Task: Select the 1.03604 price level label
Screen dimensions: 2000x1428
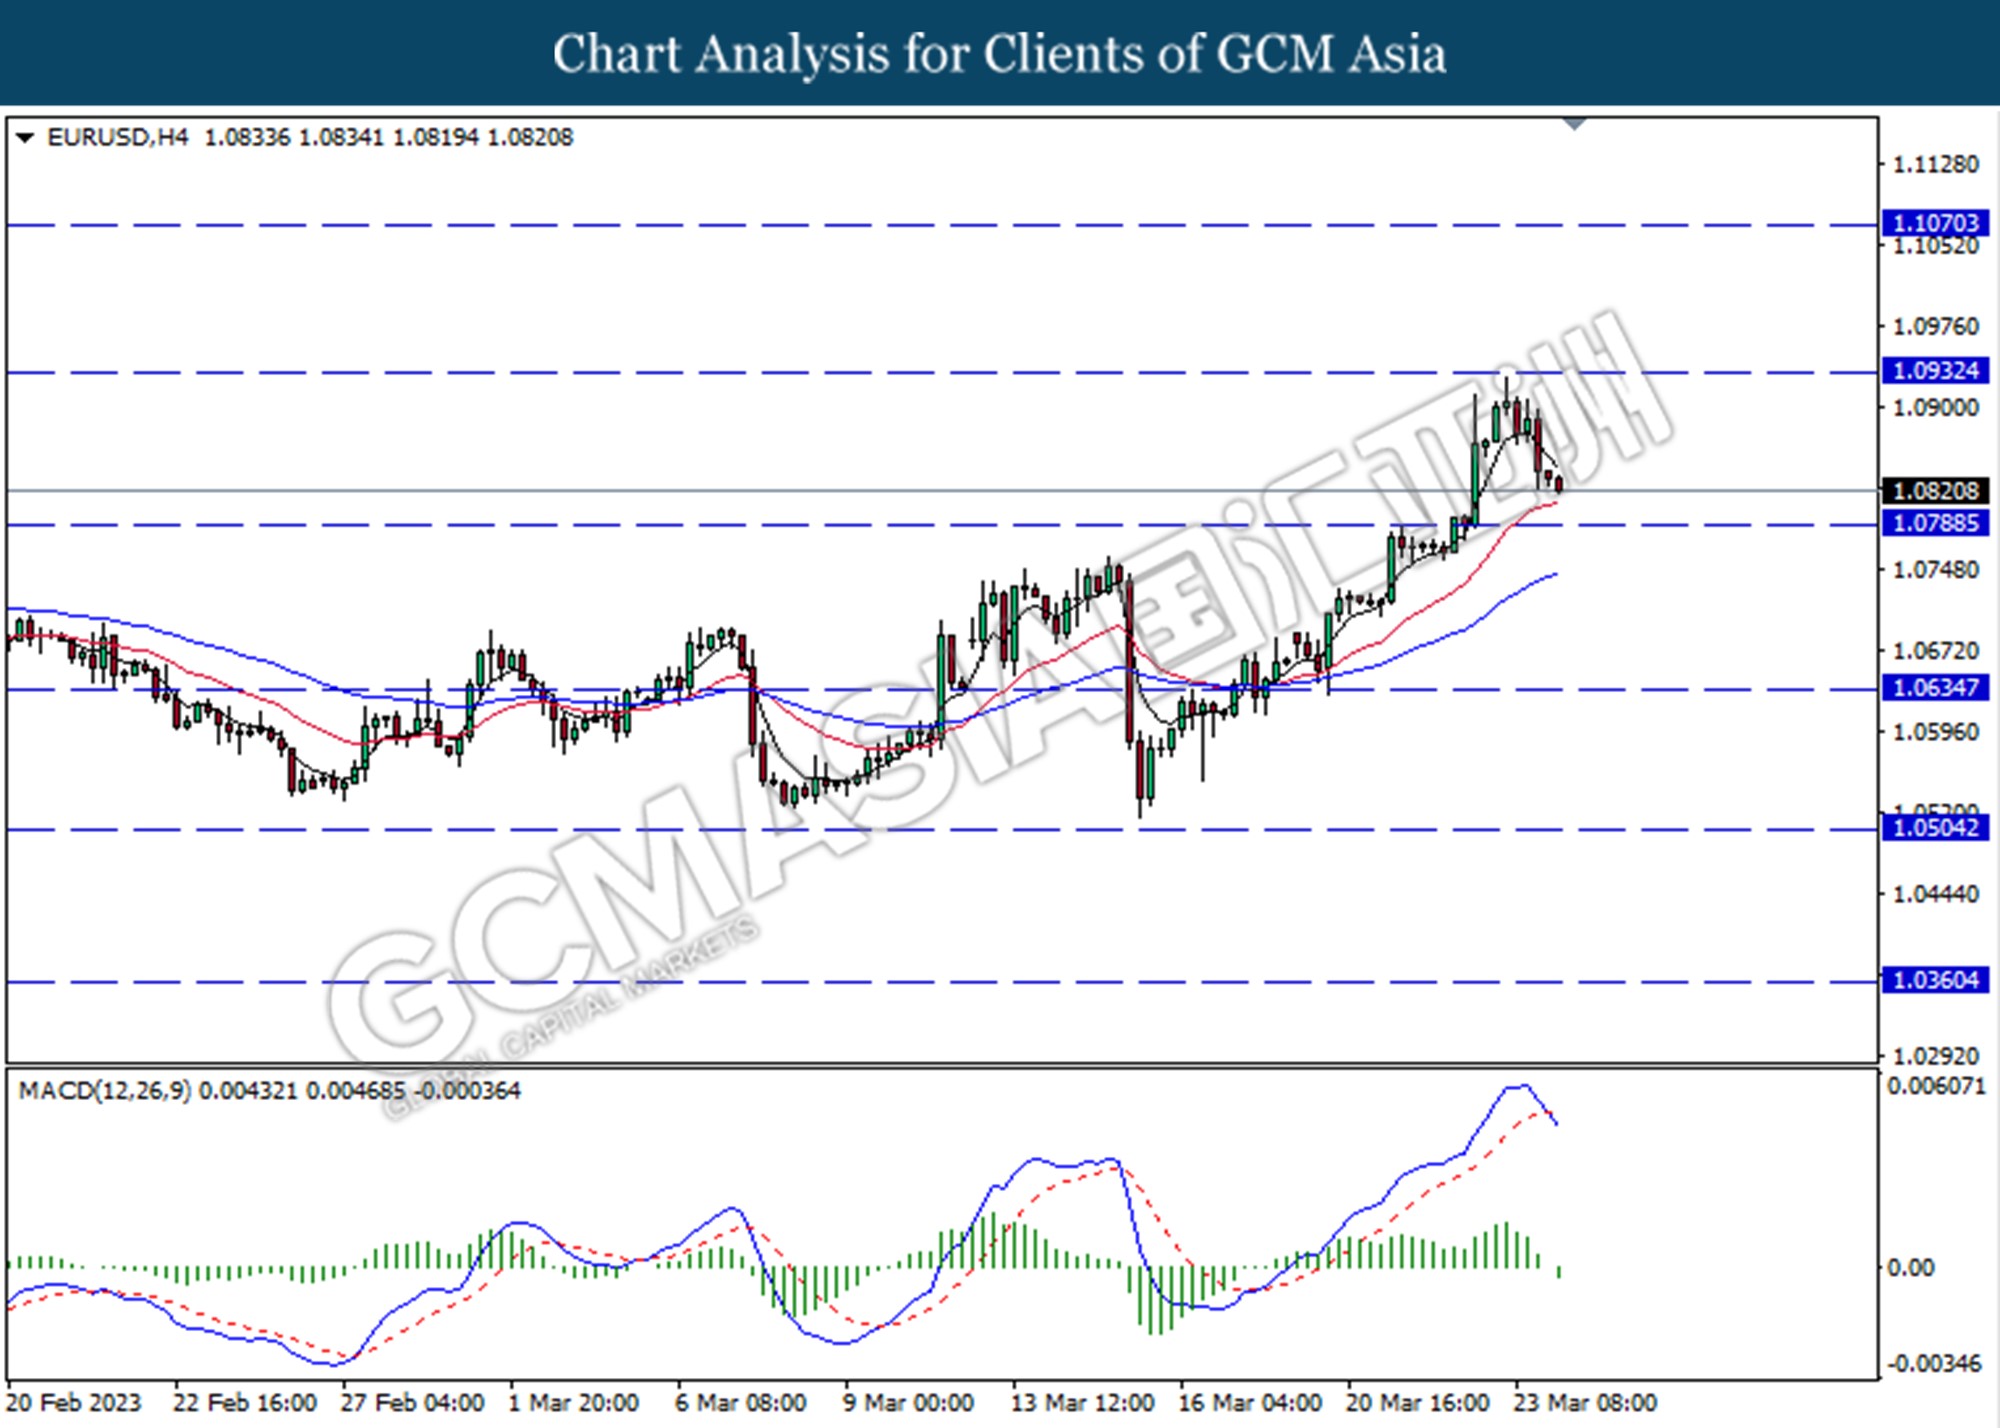Action: pos(1936,980)
